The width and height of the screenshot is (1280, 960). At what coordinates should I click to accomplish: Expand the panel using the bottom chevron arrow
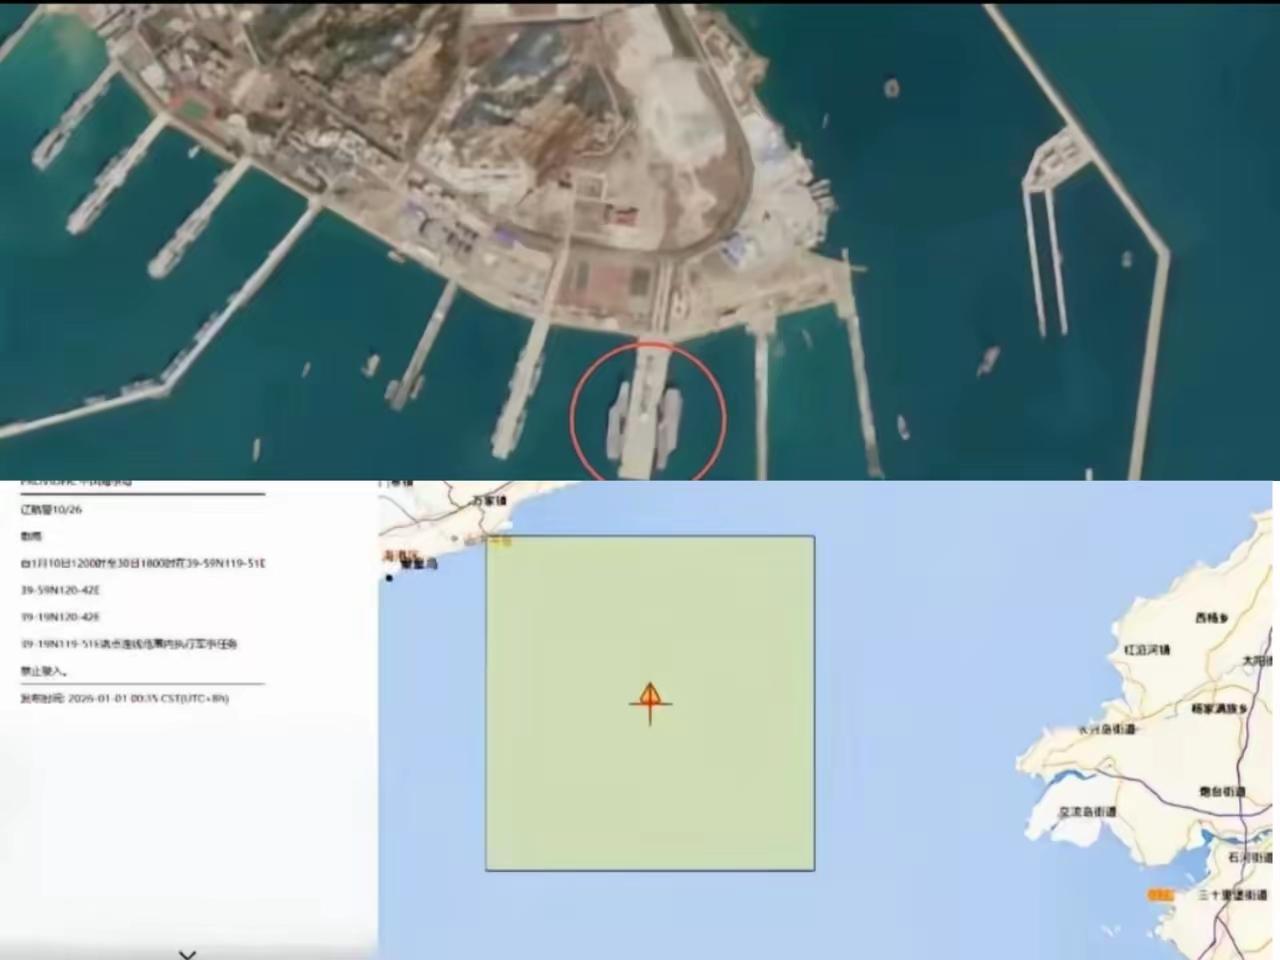click(x=186, y=954)
